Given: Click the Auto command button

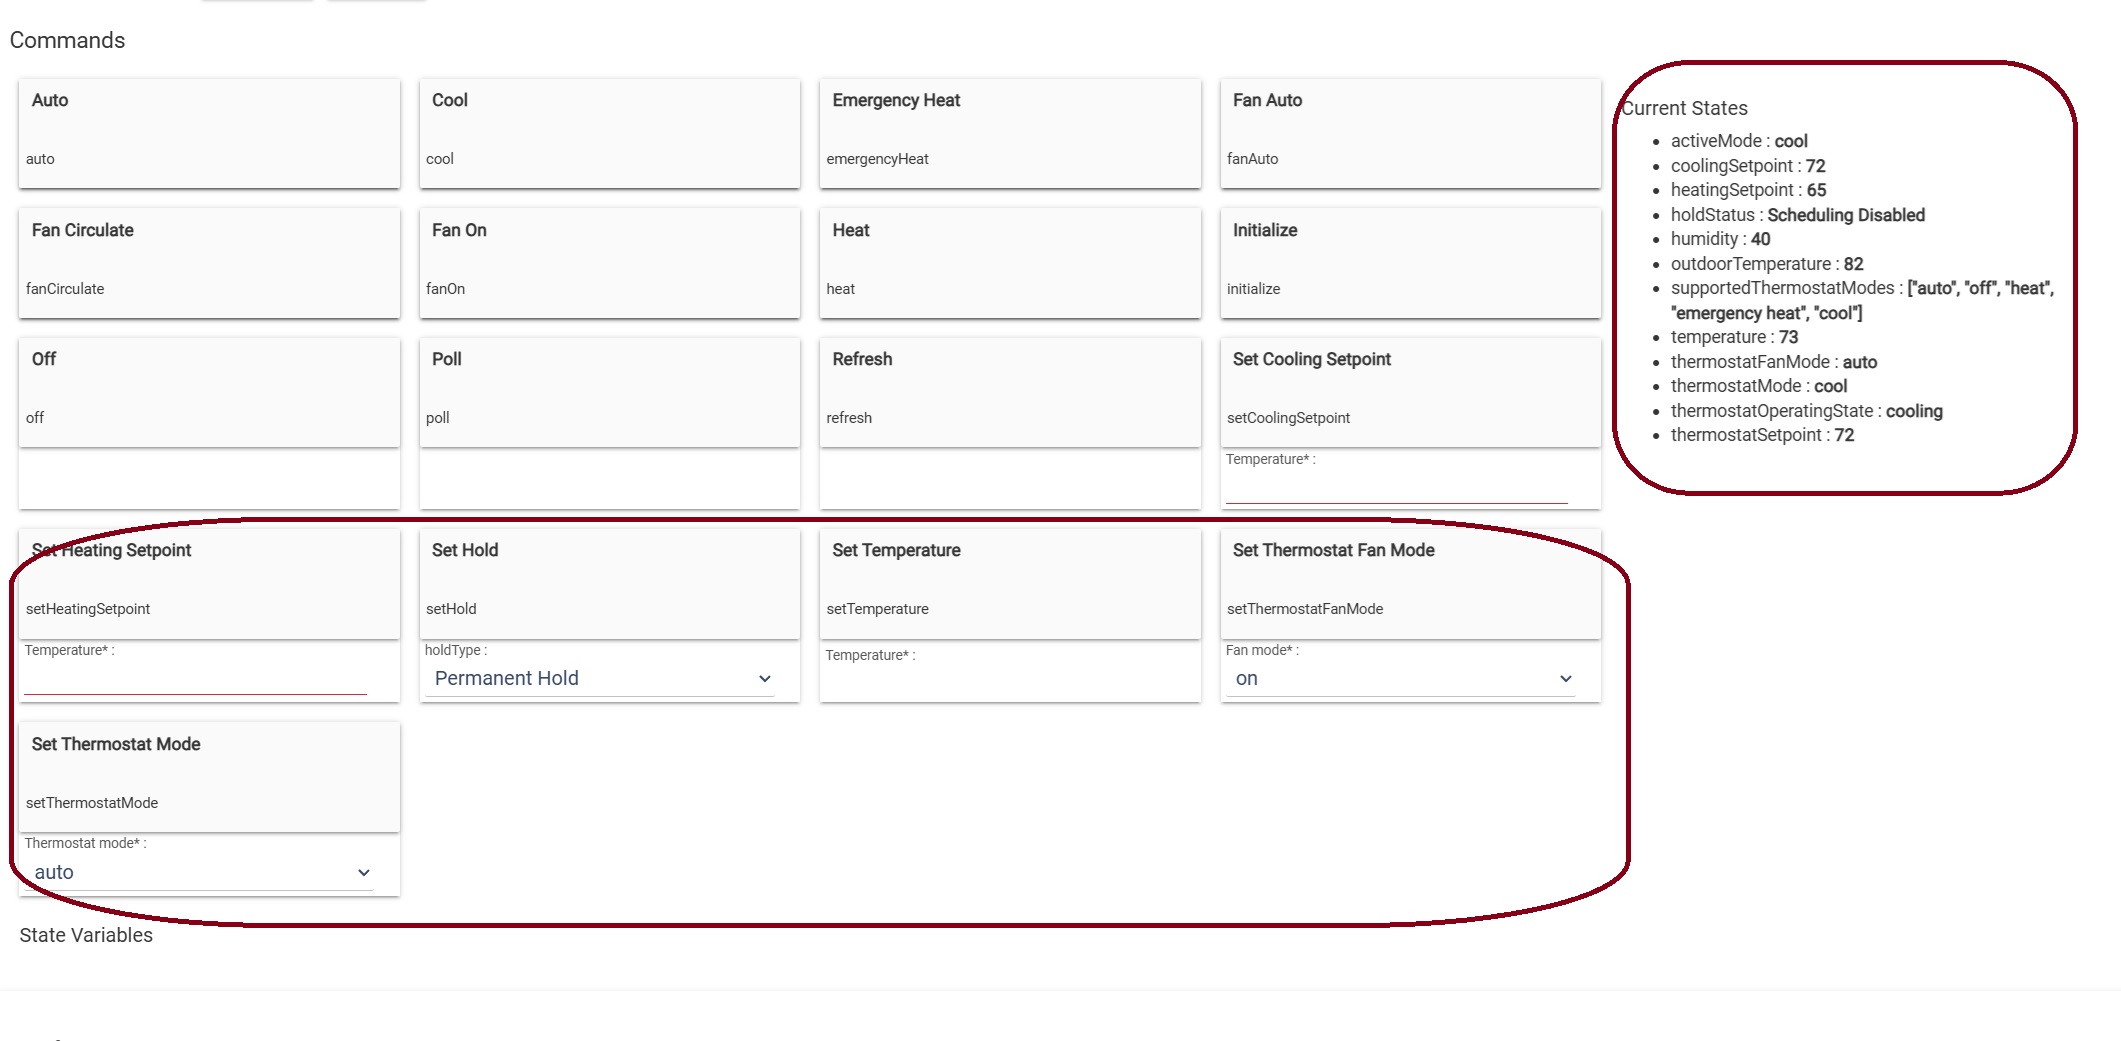Looking at the screenshot, I should click(209, 132).
